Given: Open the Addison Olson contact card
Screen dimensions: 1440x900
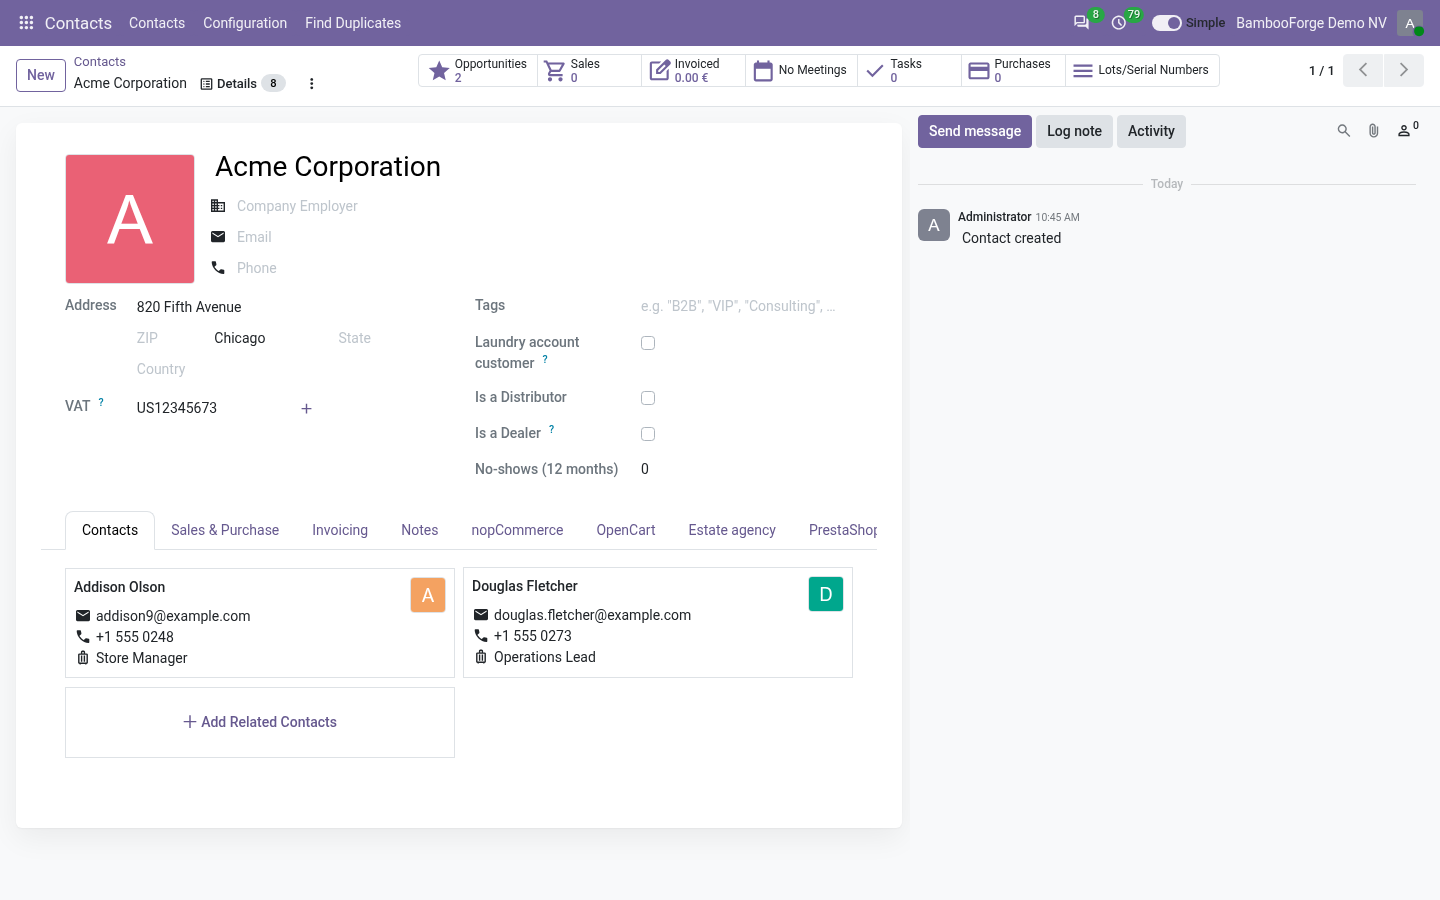Looking at the screenshot, I should [260, 623].
